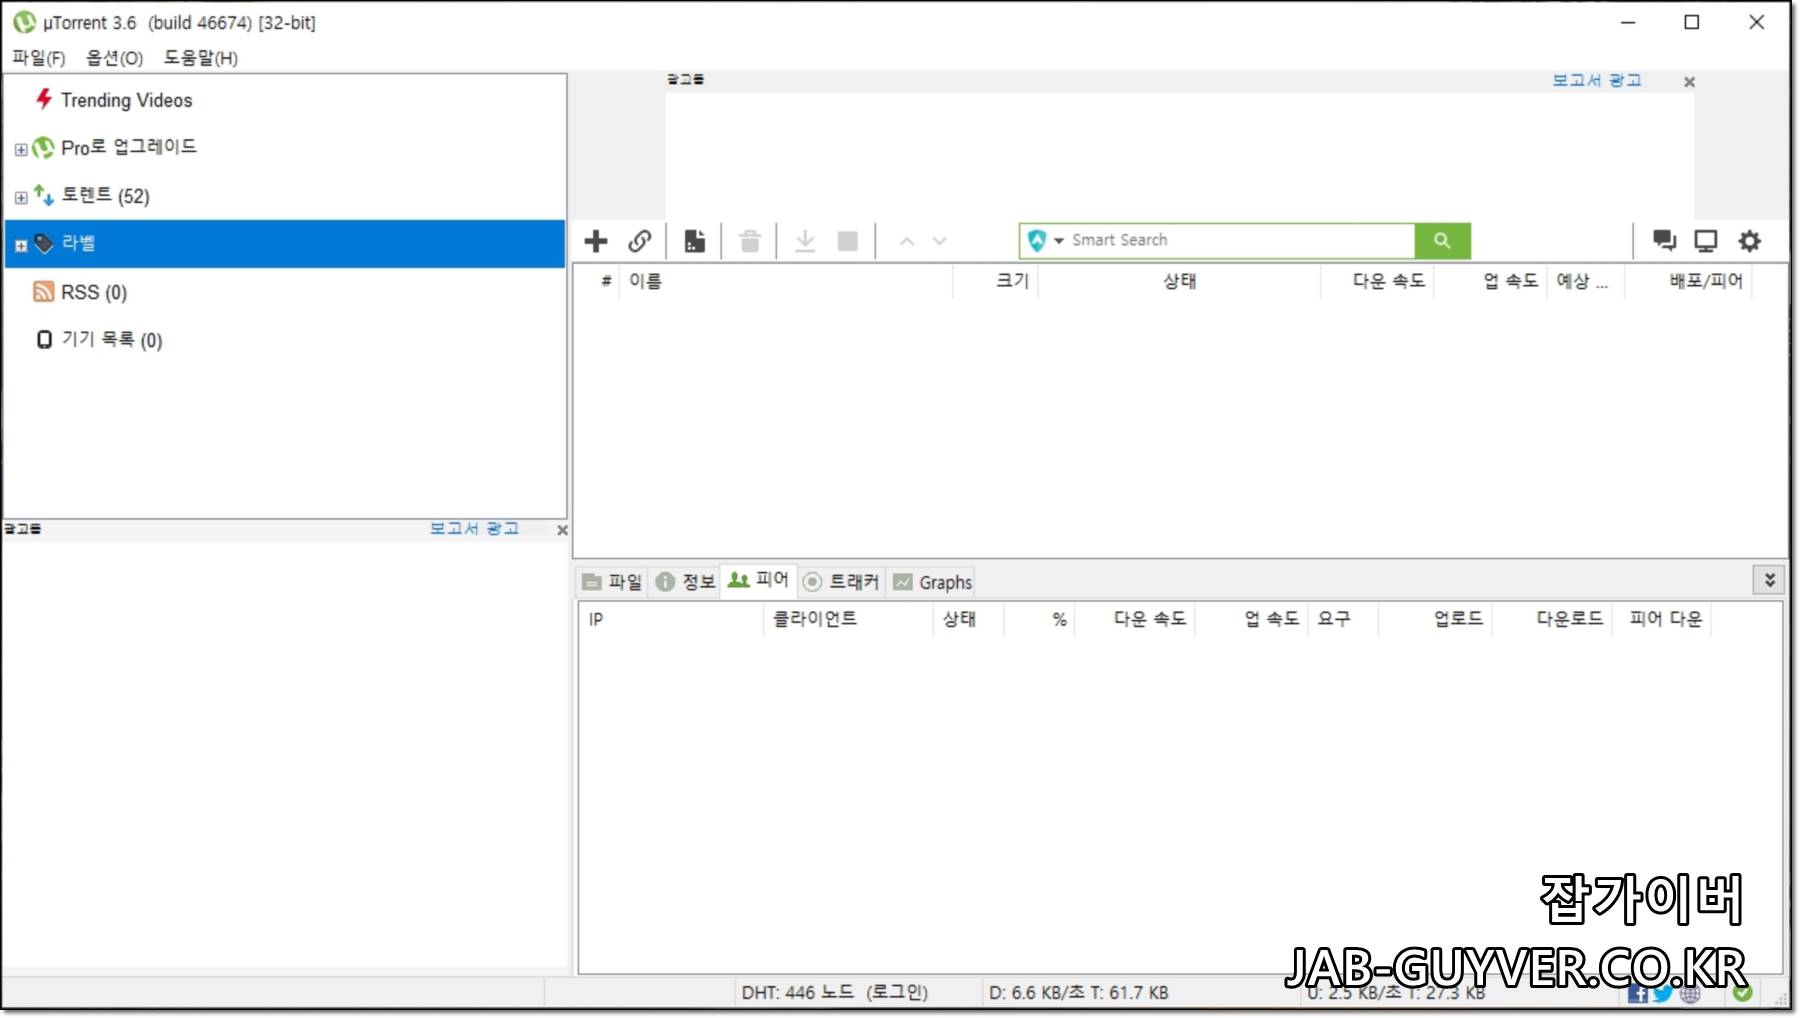Click the lightning bolt Trending Videos icon
The width and height of the screenshot is (1800, 1018).
pyautogui.click(x=44, y=99)
